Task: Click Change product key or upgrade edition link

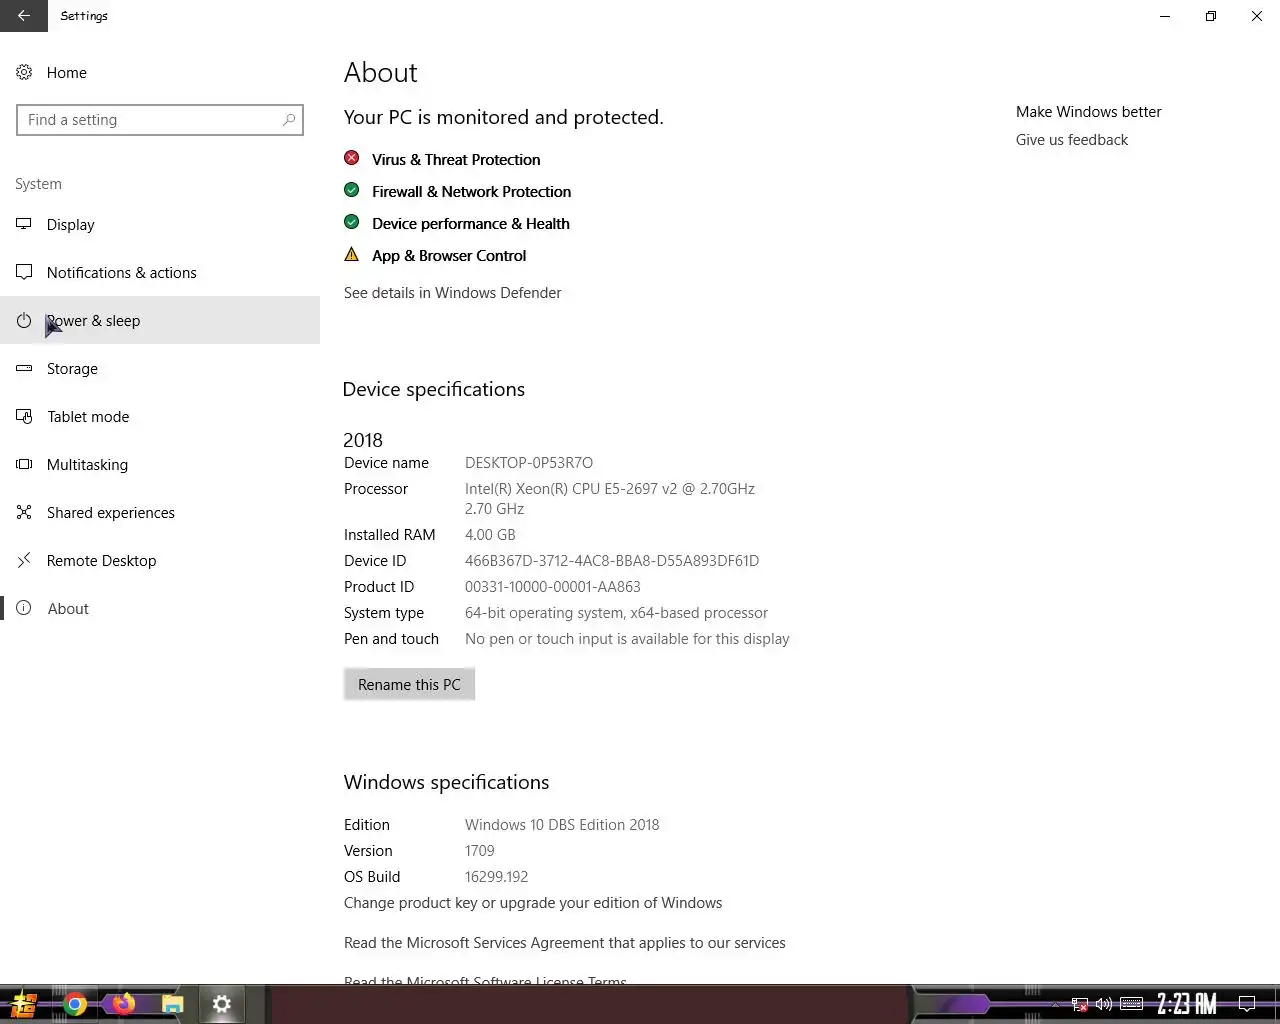Action: pos(533,903)
